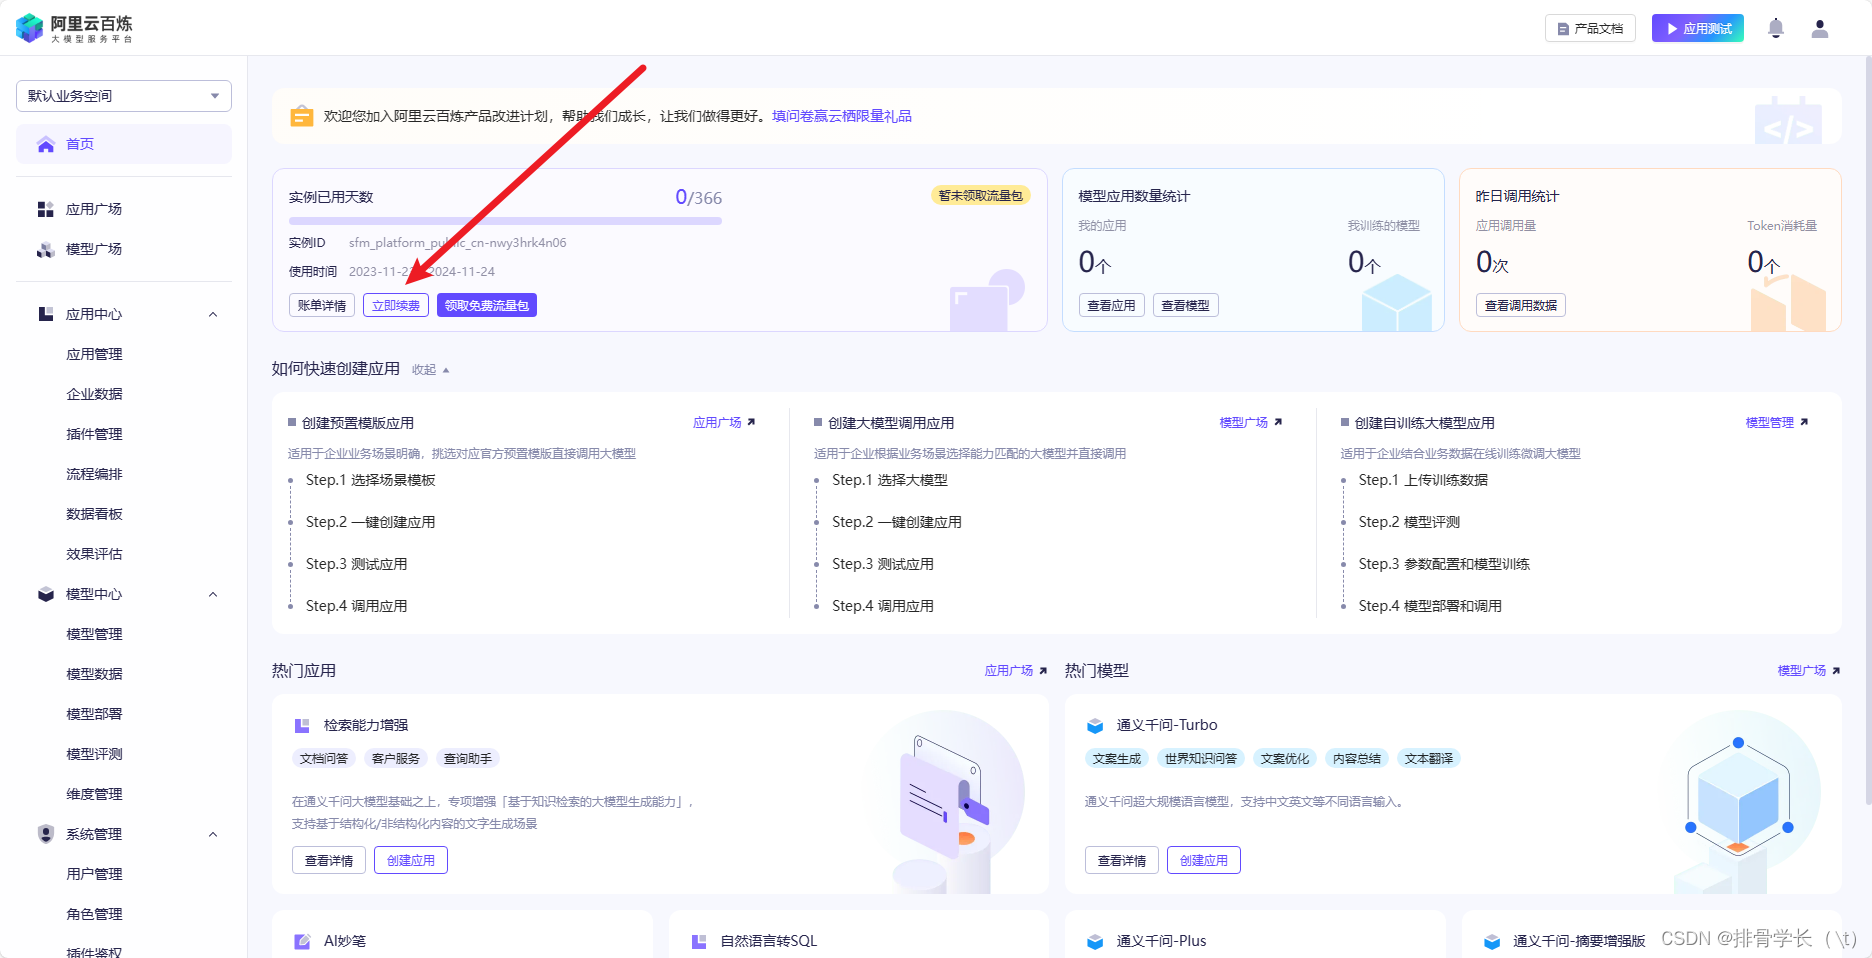This screenshot has height=958, width=1872.
Task: Collapse the 系统管理 sidebar section
Action: [x=213, y=834]
